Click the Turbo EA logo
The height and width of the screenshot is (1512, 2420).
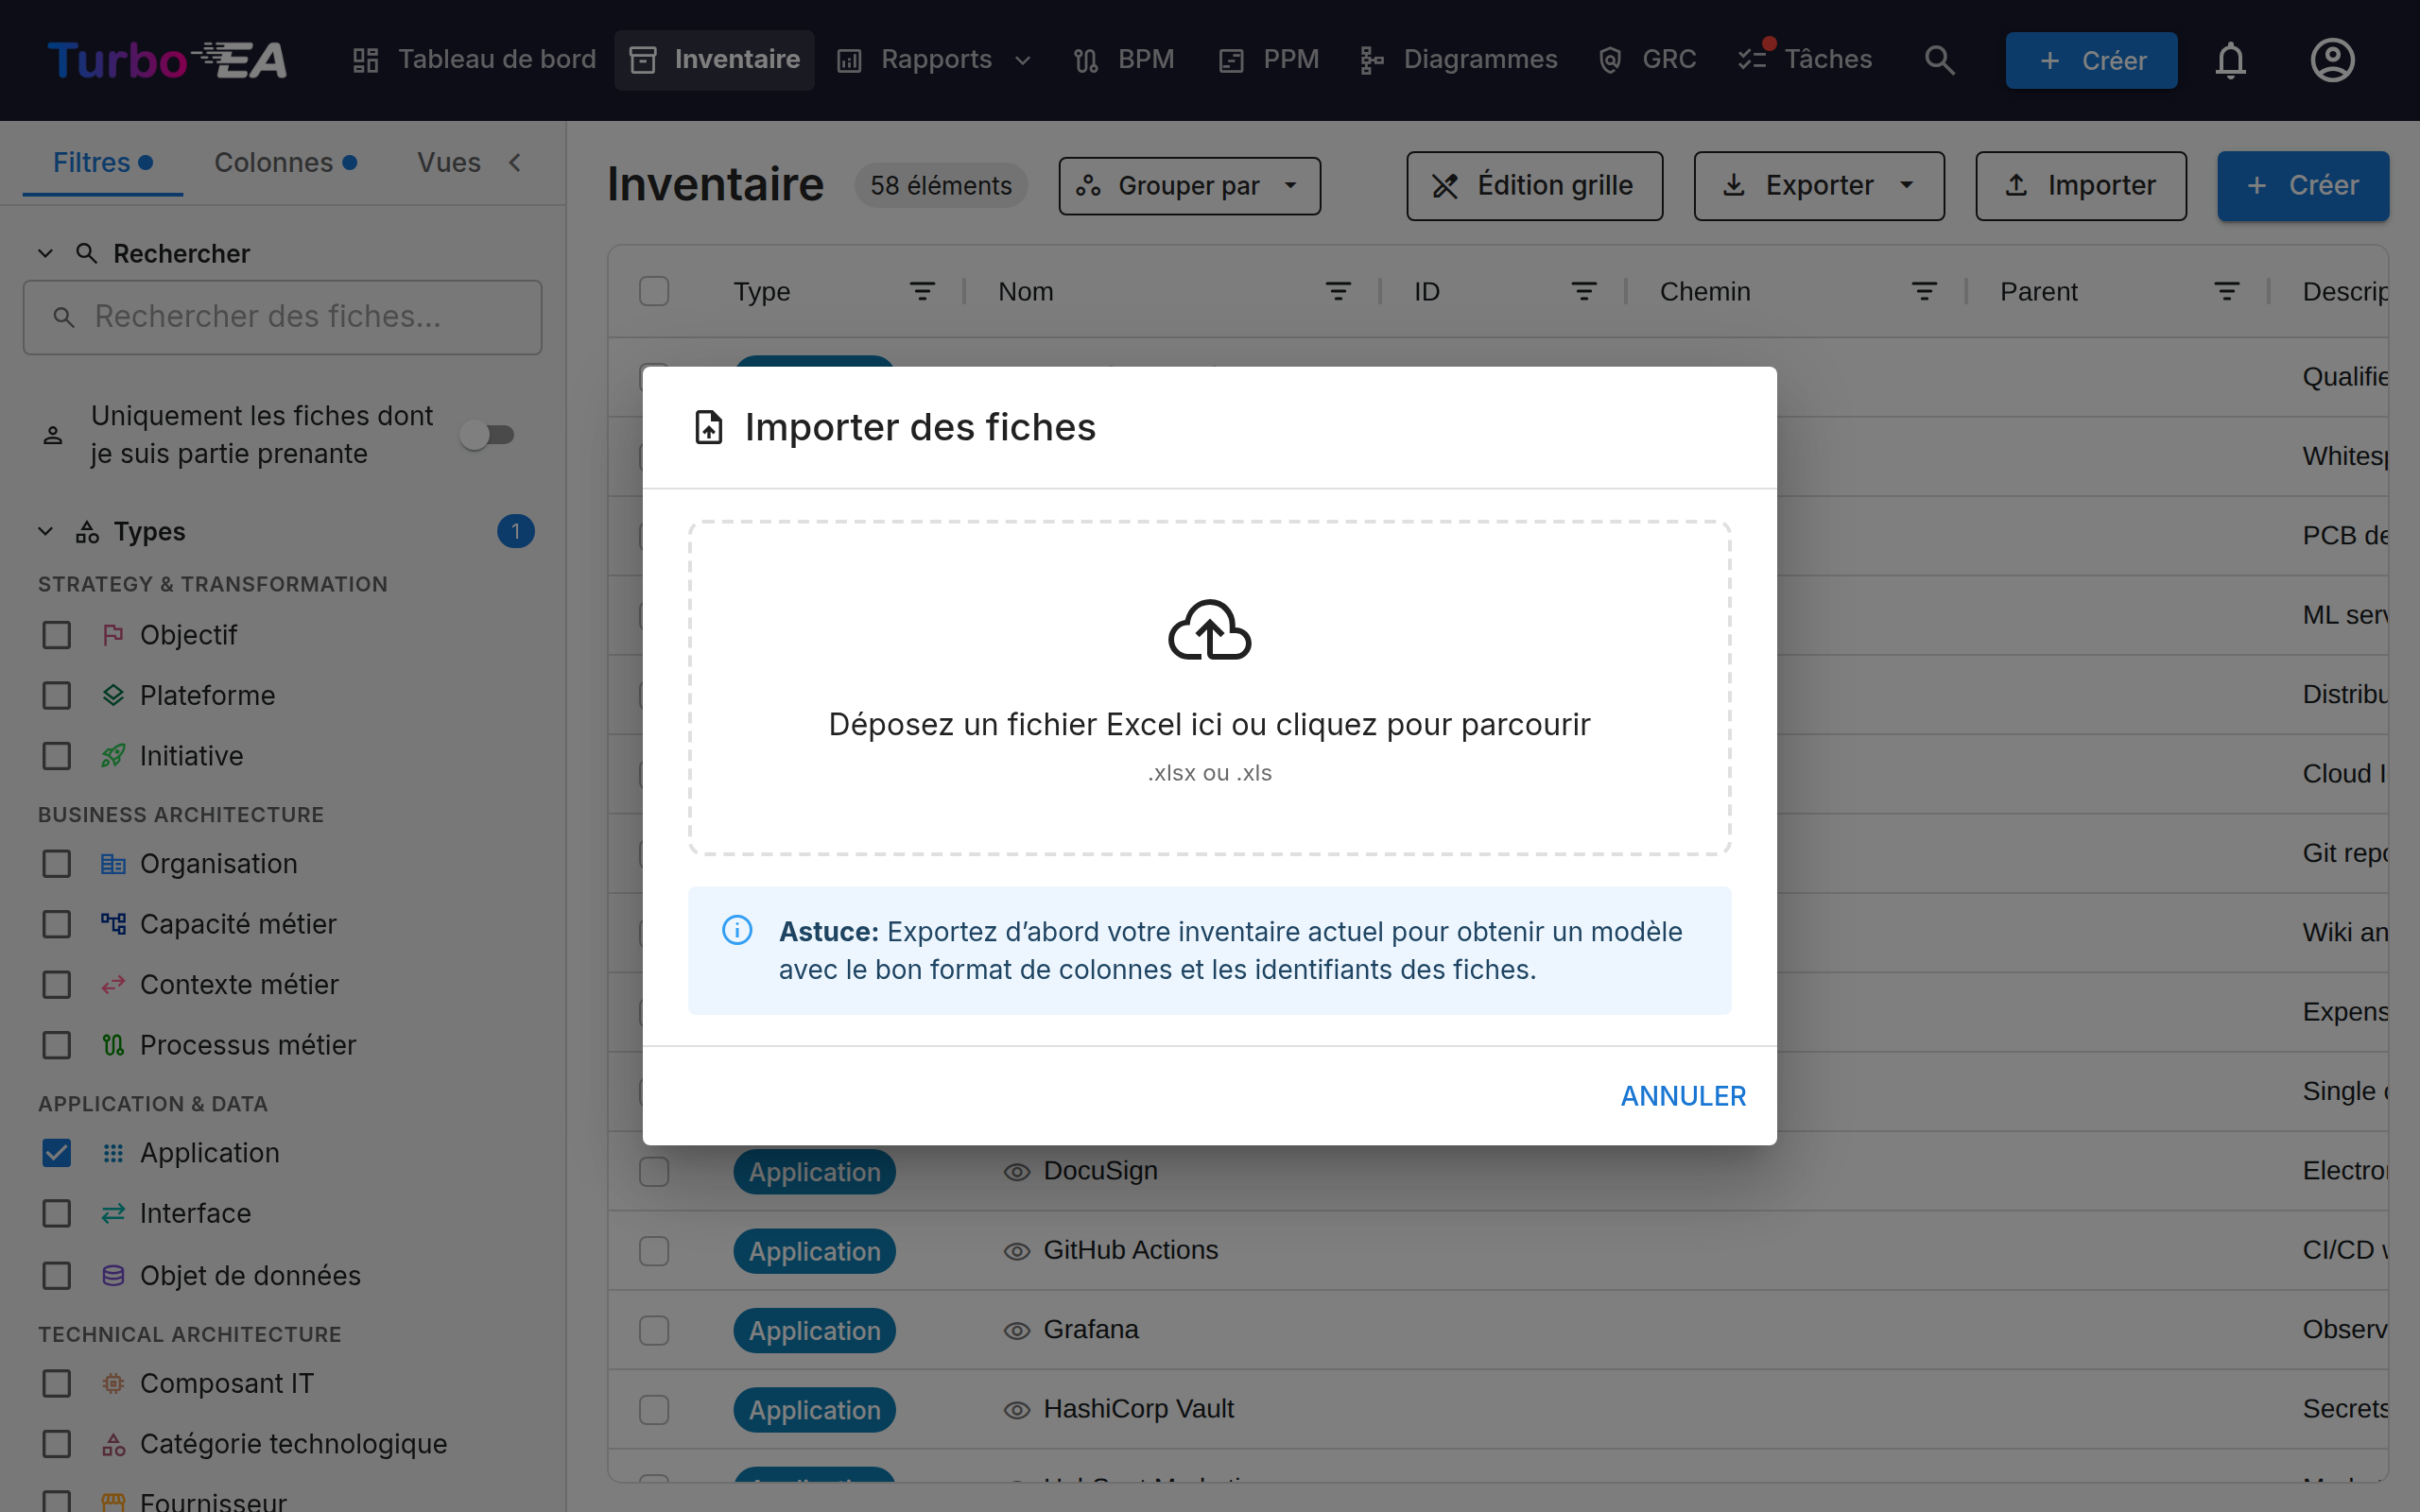168,60
